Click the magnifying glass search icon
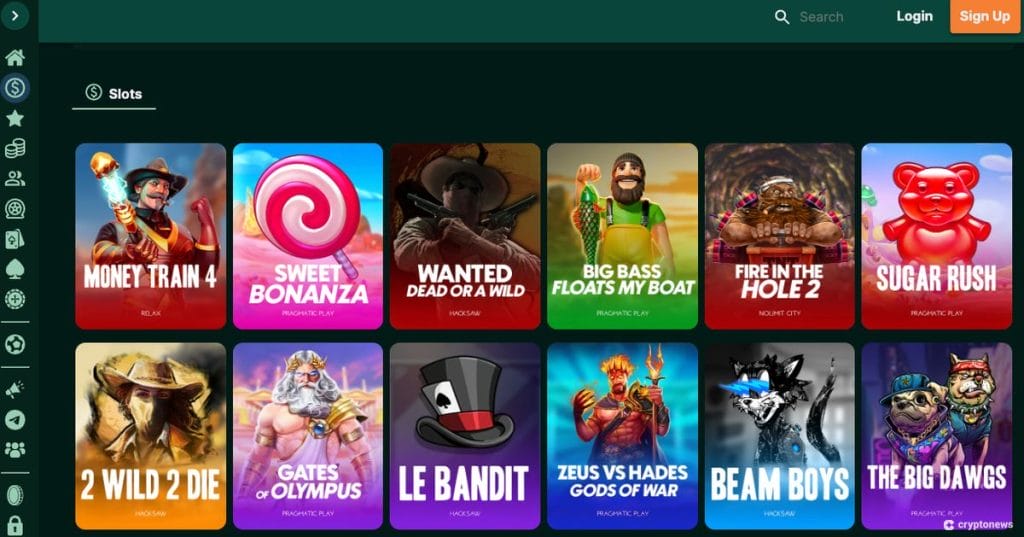The image size is (1024, 537). pos(782,17)
